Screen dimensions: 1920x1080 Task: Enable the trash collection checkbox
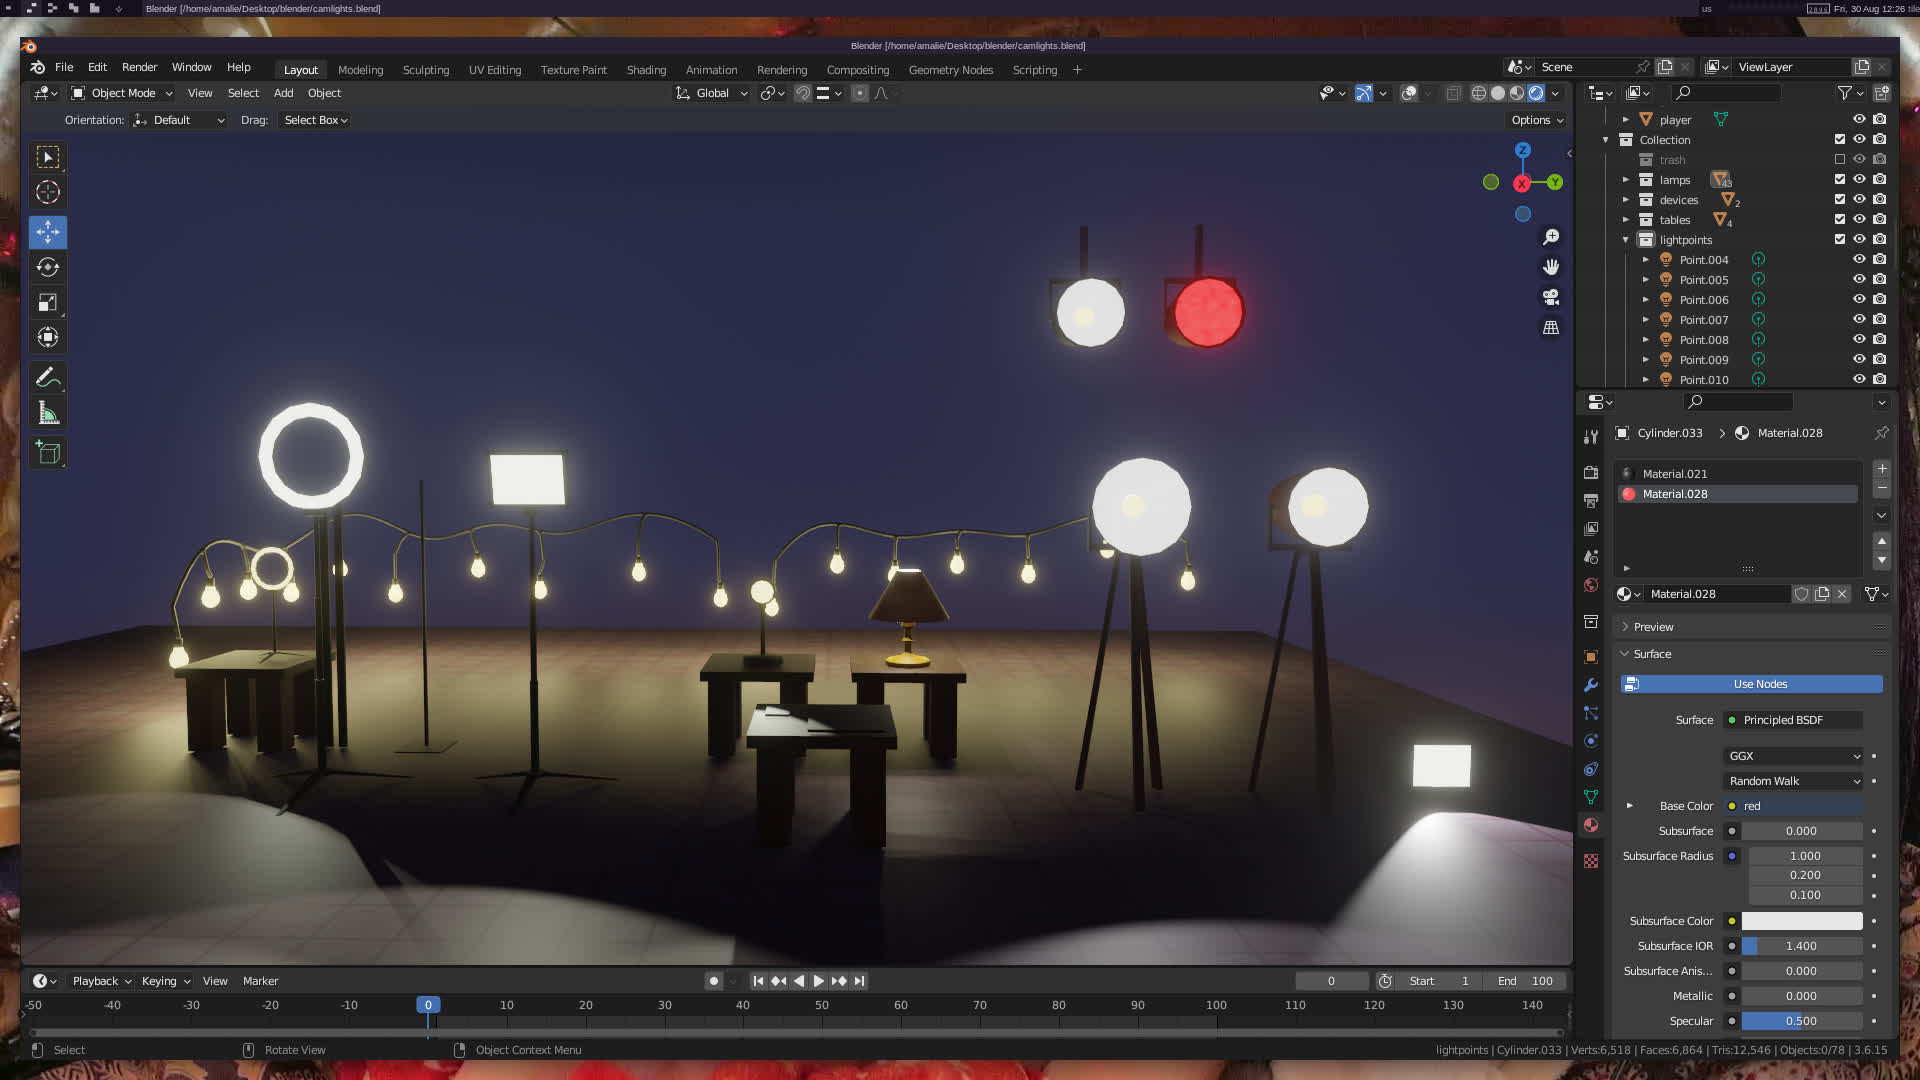pos(1839,159)
